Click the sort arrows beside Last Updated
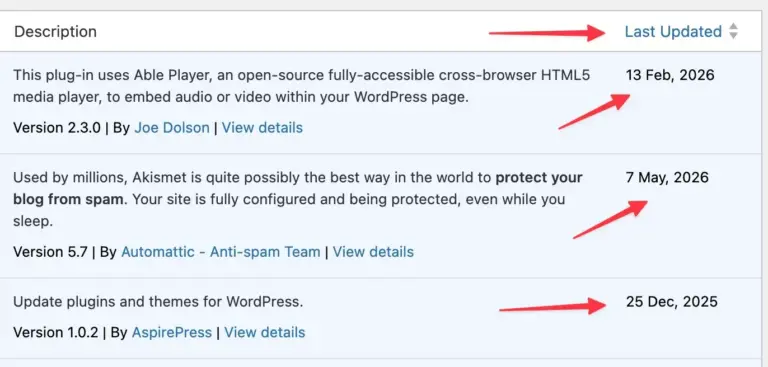 click(x=733, y=31)
